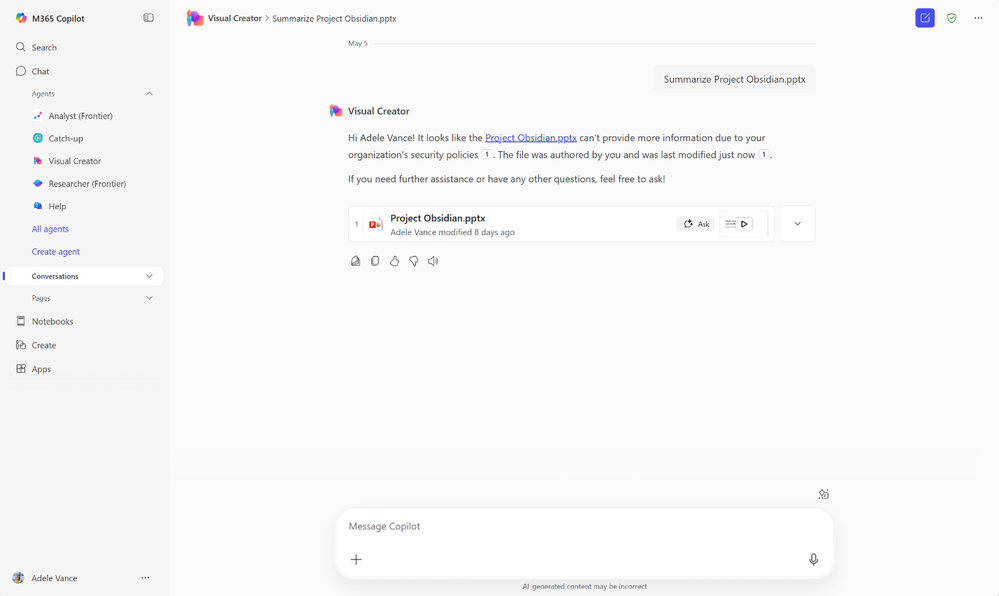This screenshot has width=999, height=596.
Task: Click Visual Creator in the header breadcrumb
Action: click(x=234, y=18)
